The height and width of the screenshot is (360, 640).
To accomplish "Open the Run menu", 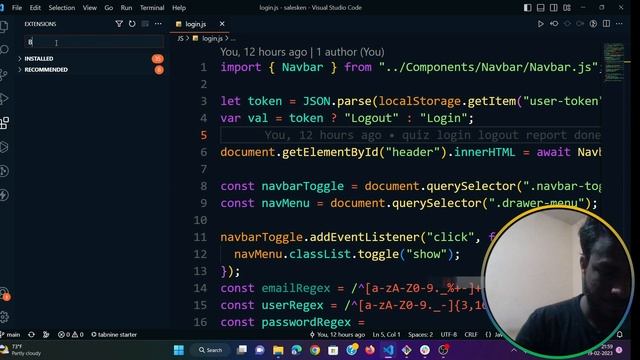I will point(126,8).
